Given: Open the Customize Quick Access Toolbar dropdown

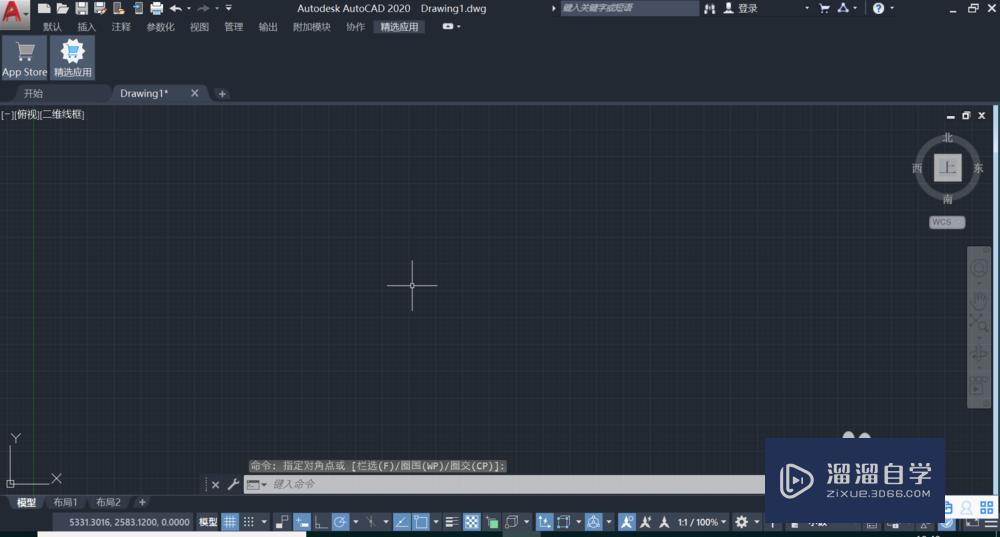Looking at the screenshot, I should [228, 8].
